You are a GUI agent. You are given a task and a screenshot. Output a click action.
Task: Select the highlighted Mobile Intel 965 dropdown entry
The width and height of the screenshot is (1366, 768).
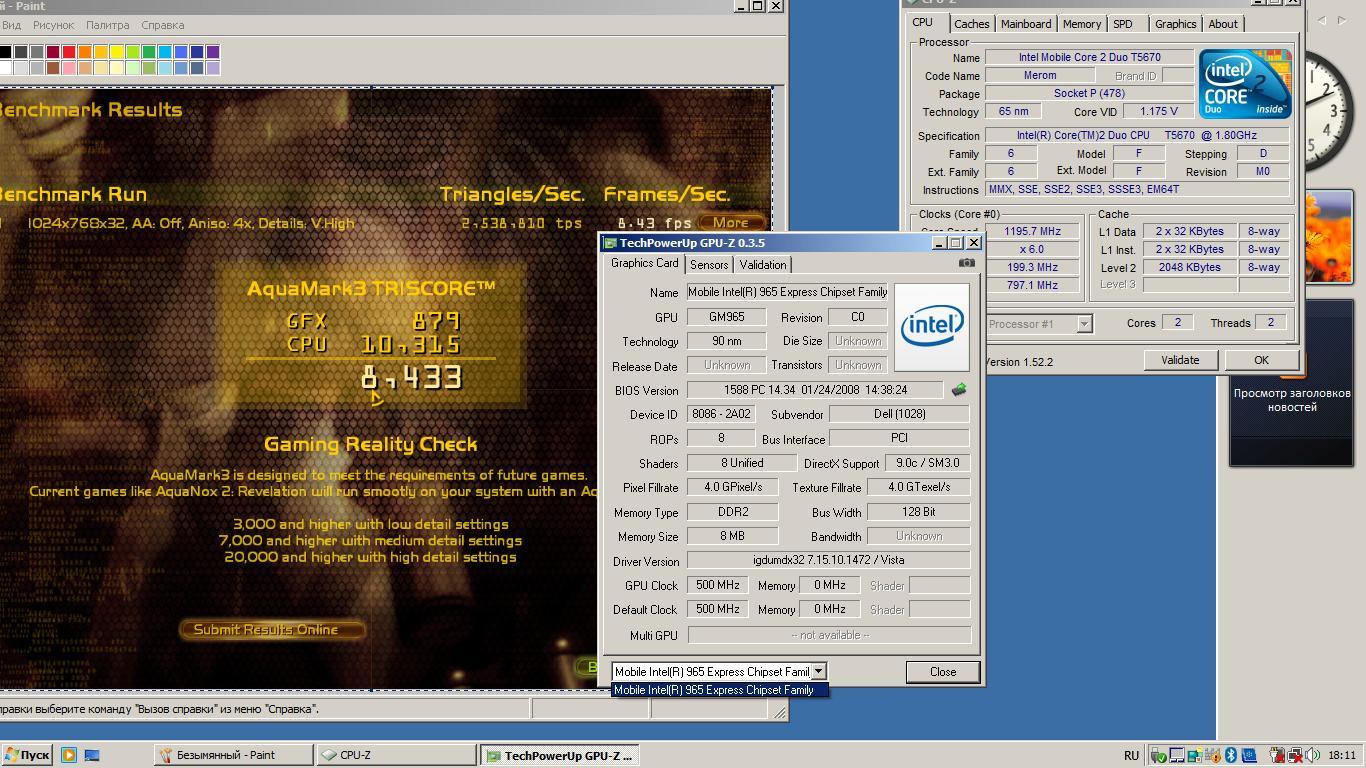click(x=720, y=690)
